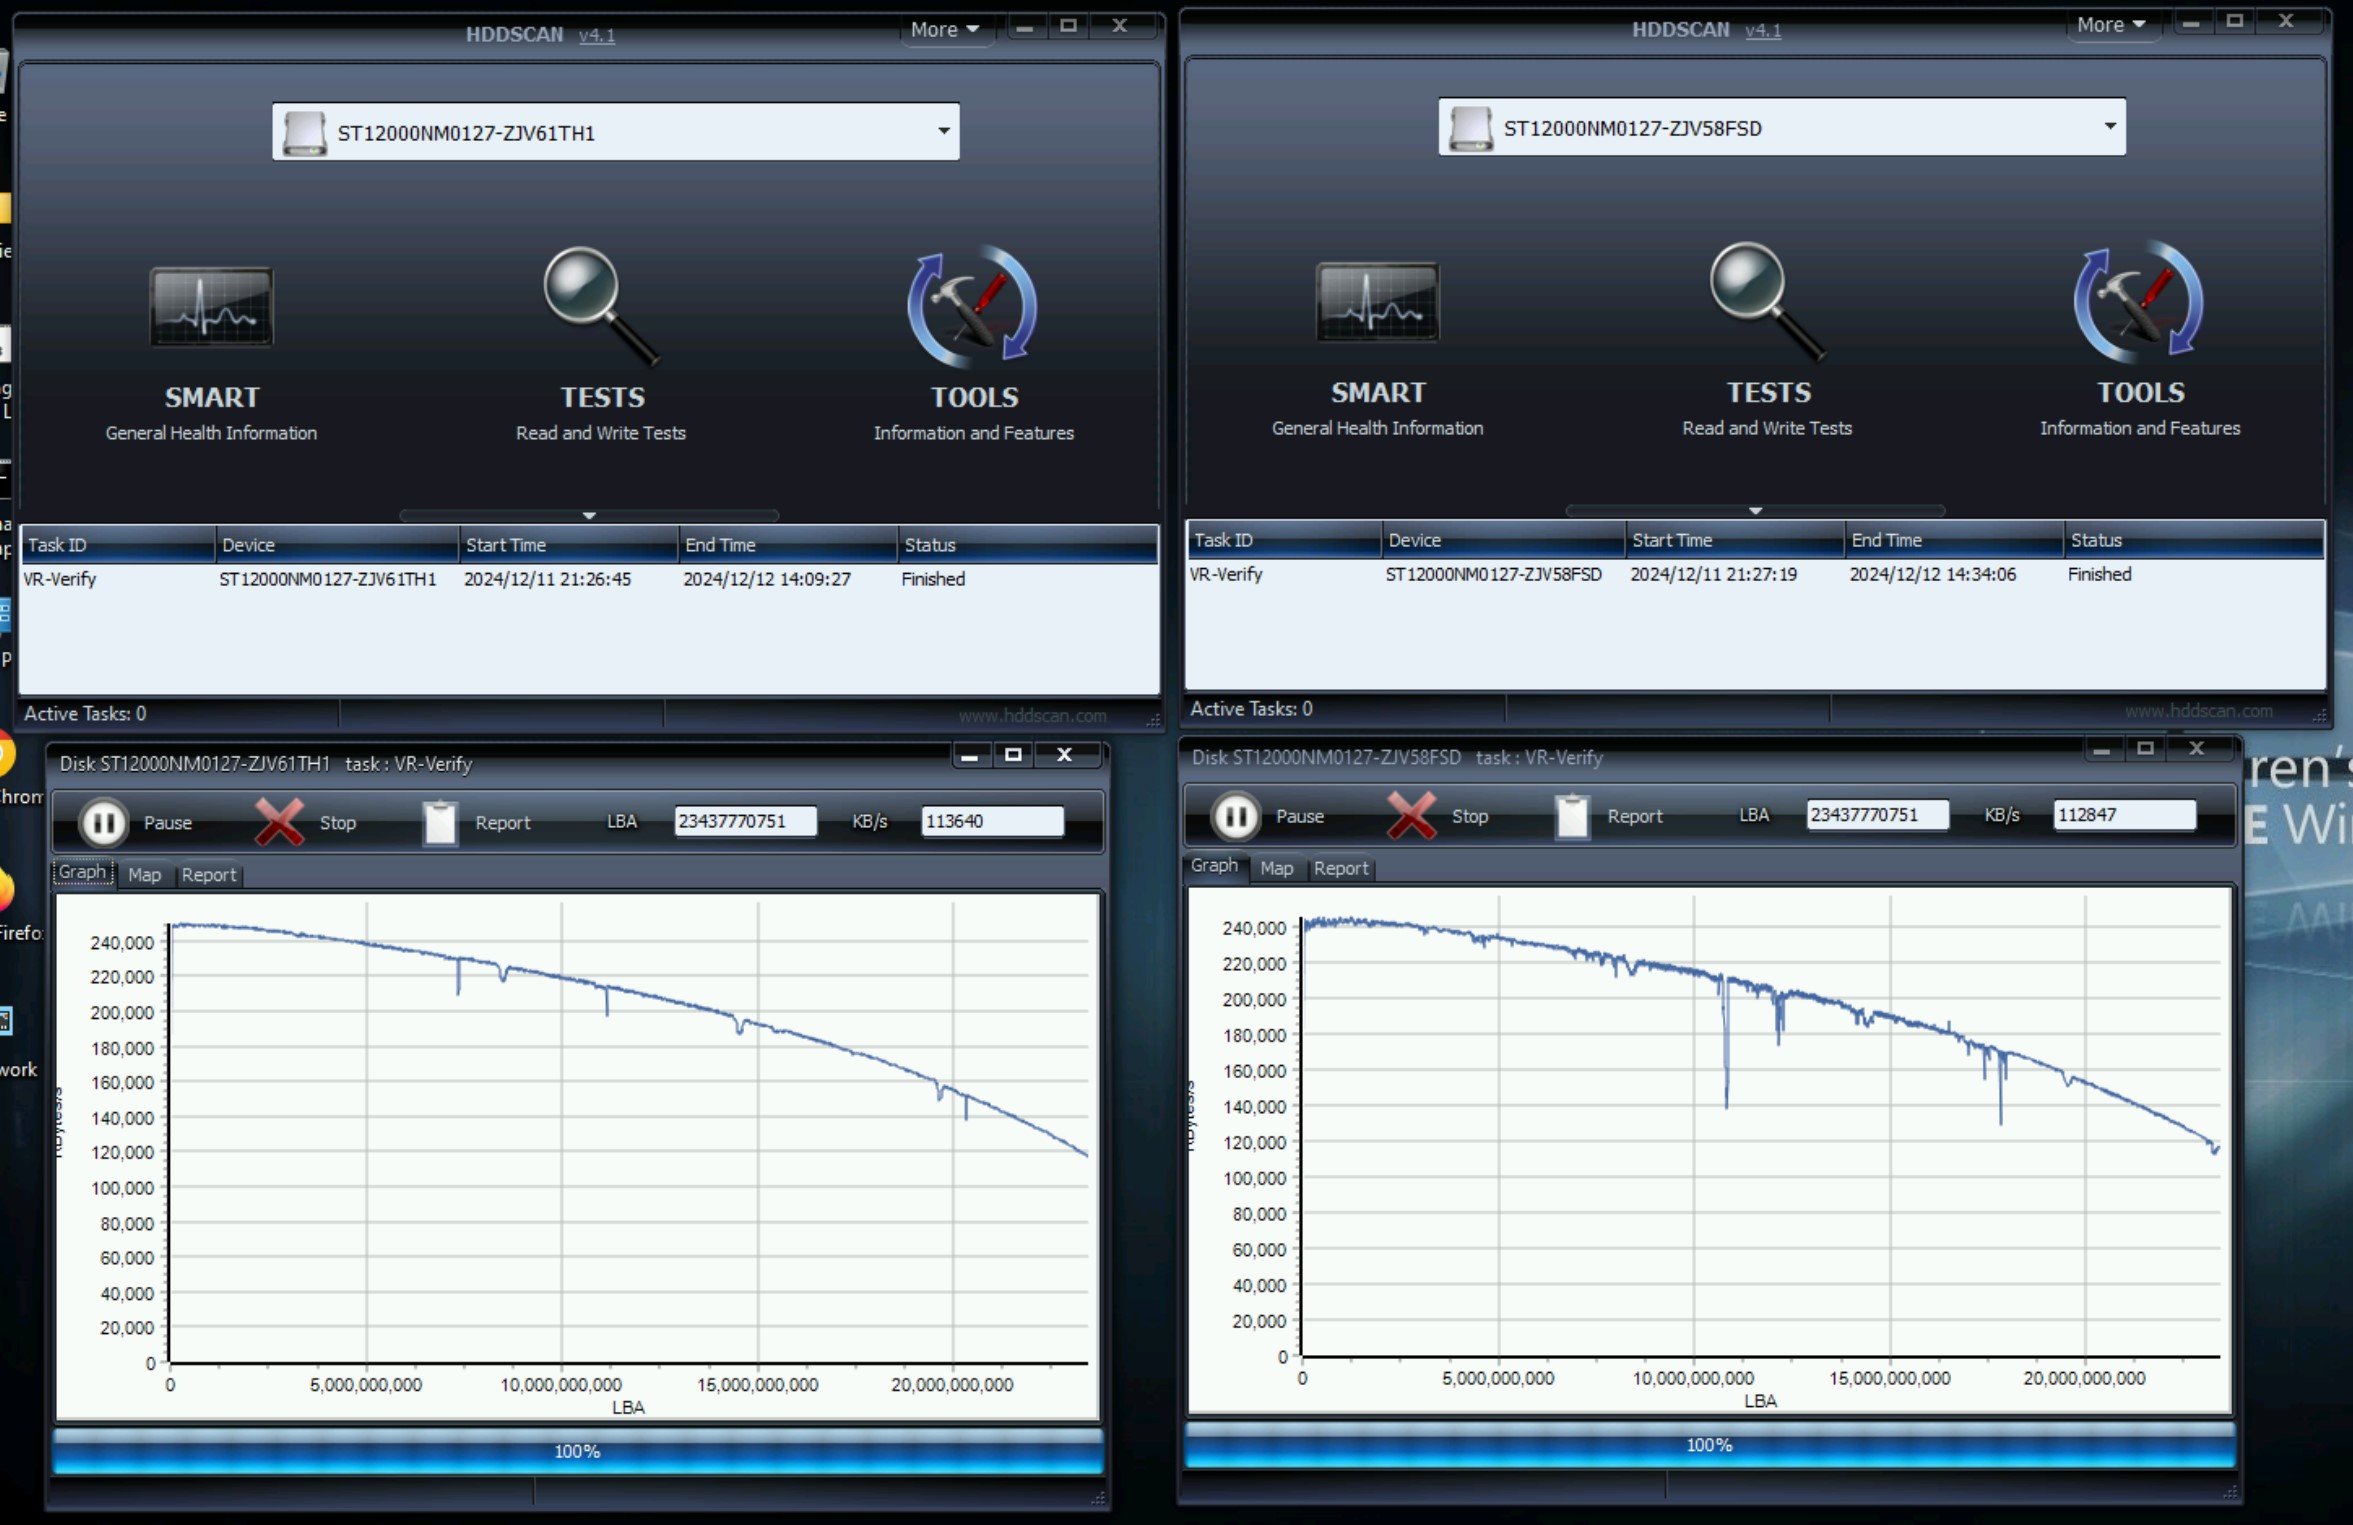
Task: Open Report tab in ZJV58FSD task window
Action: 1340,868
